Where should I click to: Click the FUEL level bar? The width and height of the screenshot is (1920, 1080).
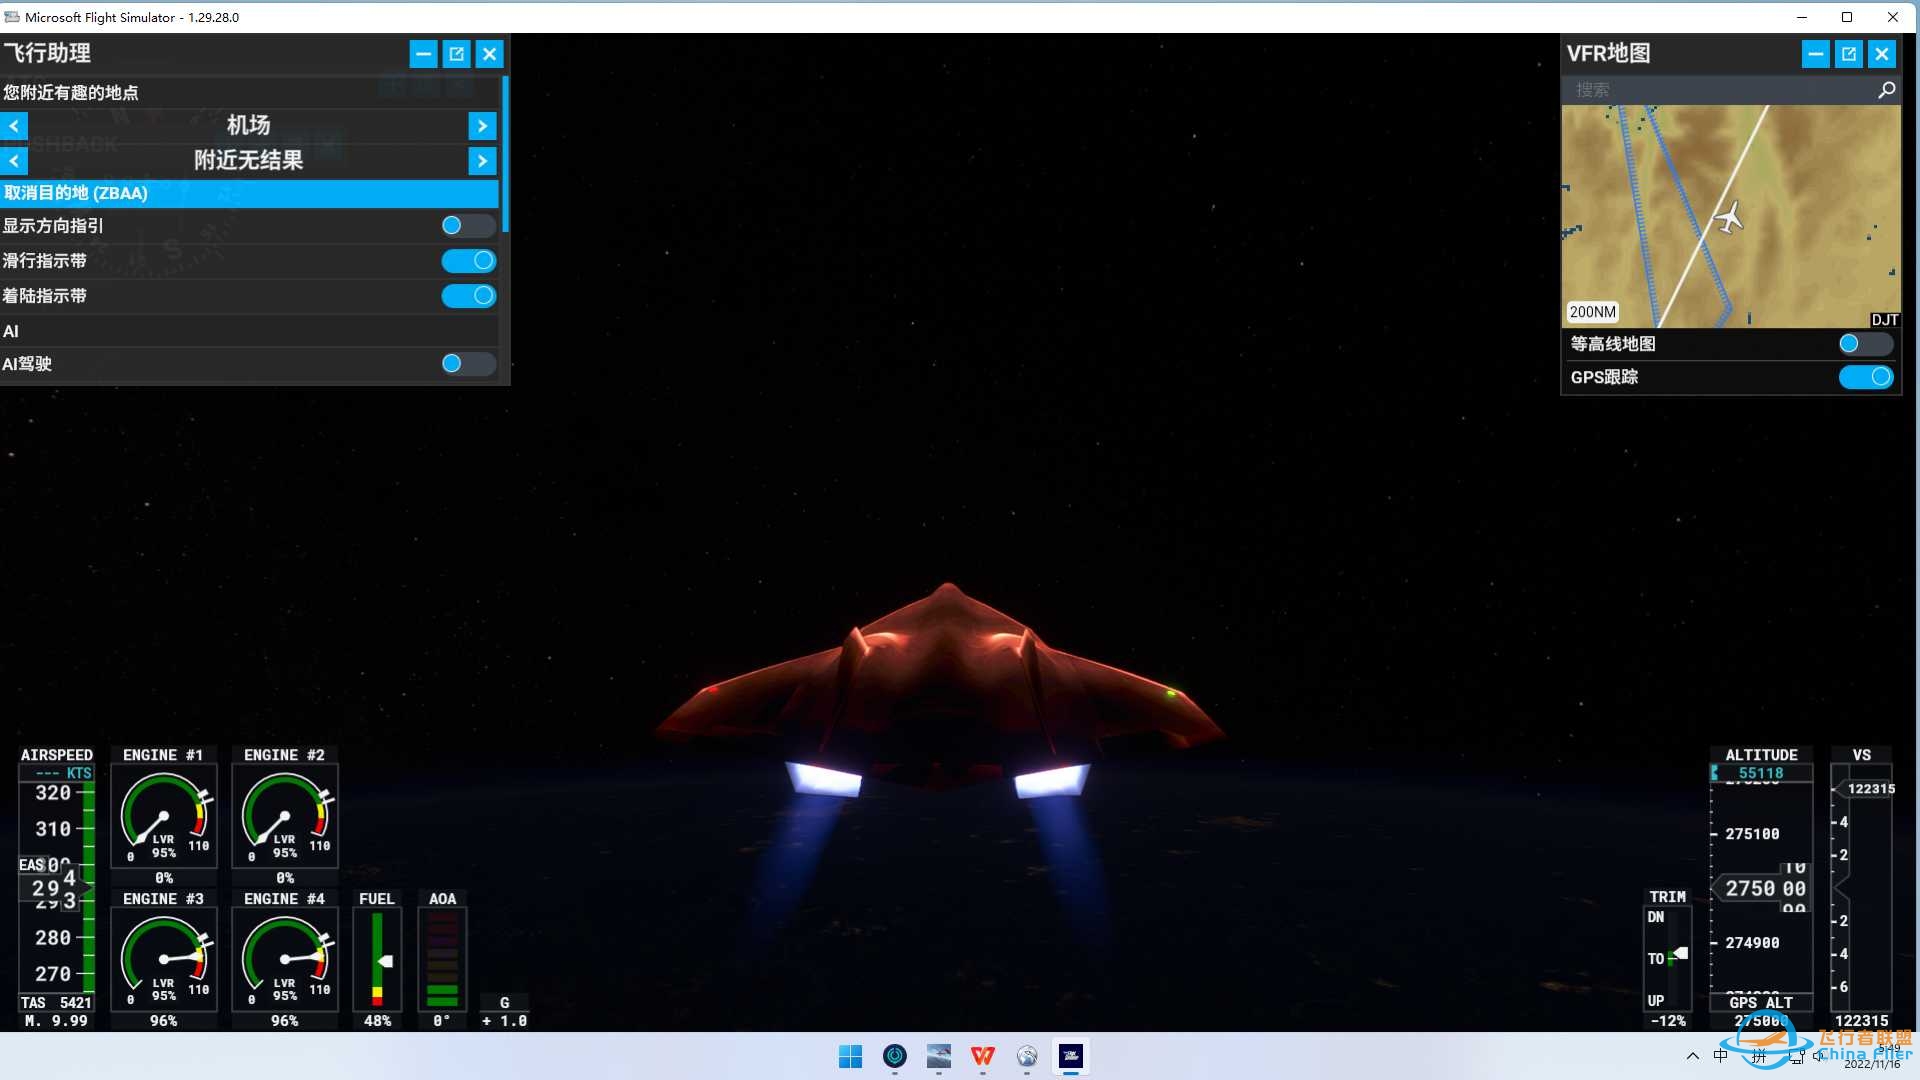(377, 959)
